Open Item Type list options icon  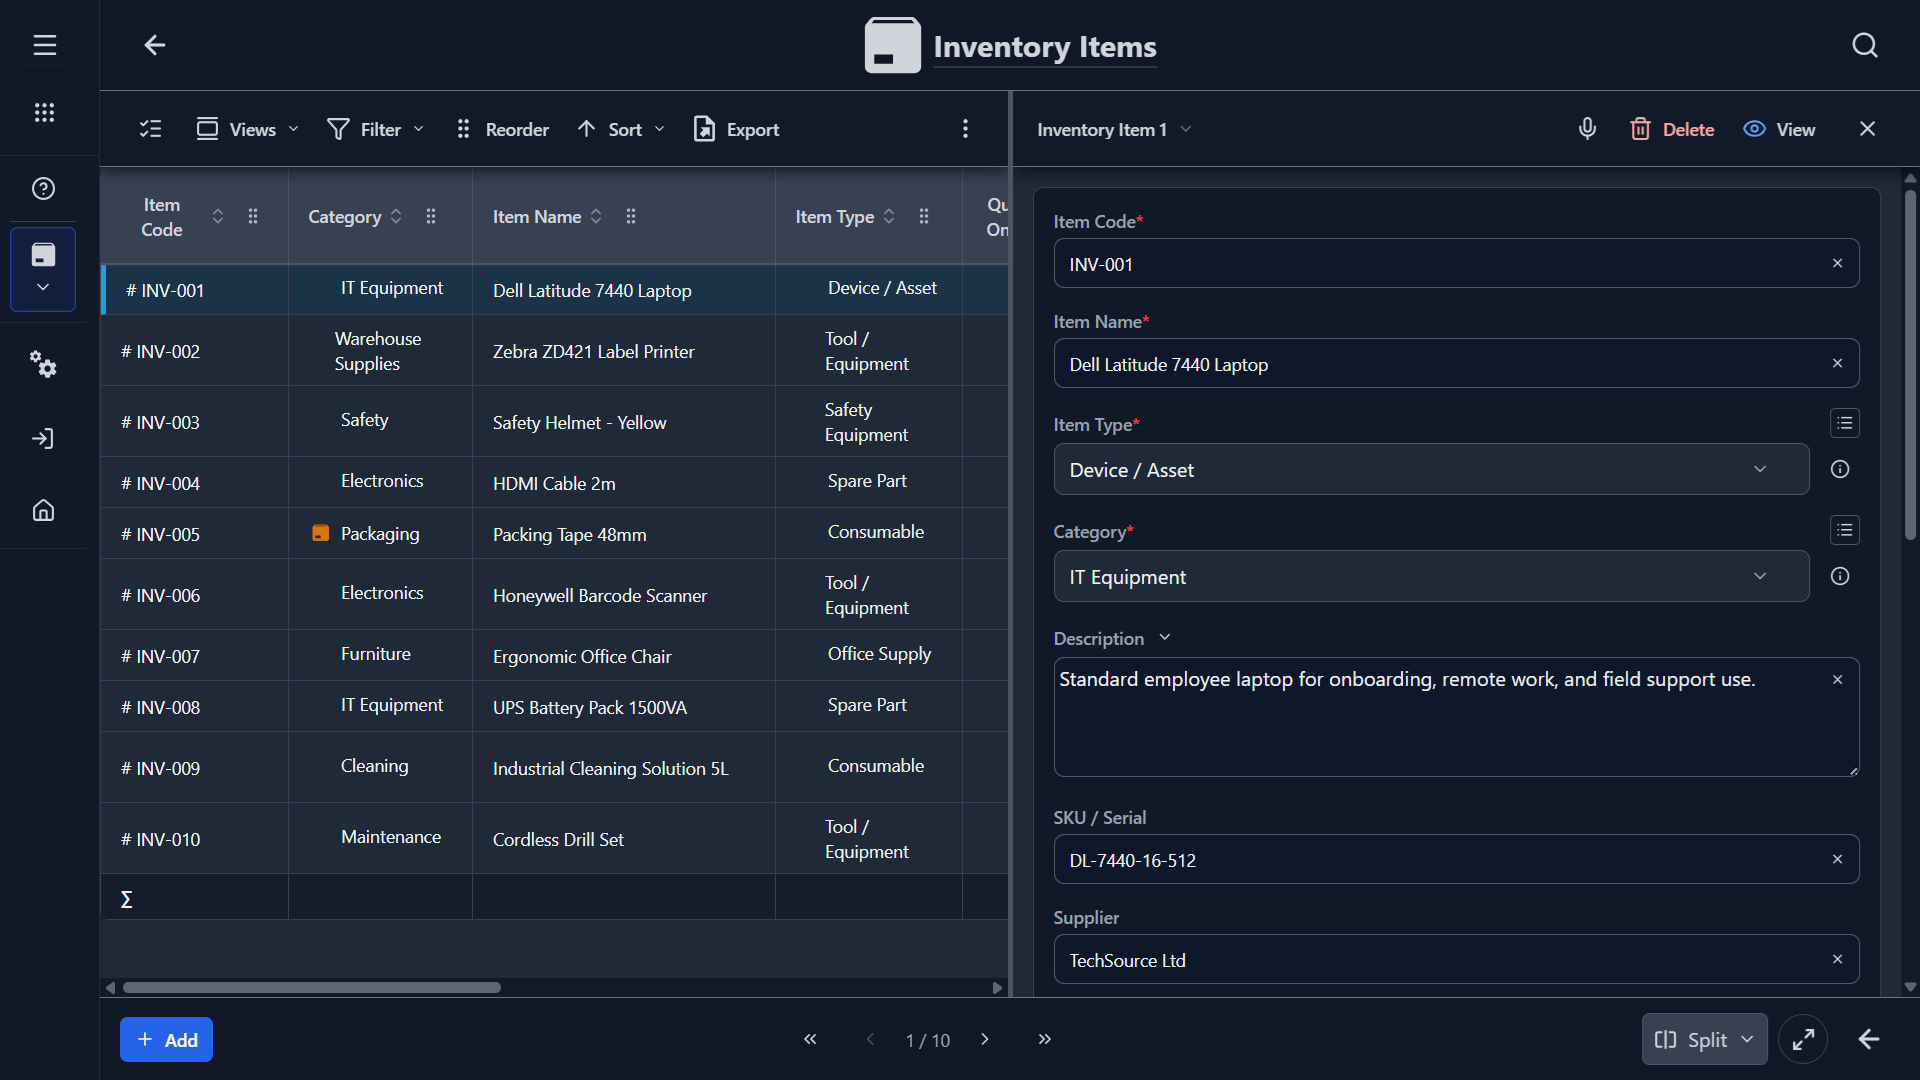pyautogui.click(x=1845, y=423)
